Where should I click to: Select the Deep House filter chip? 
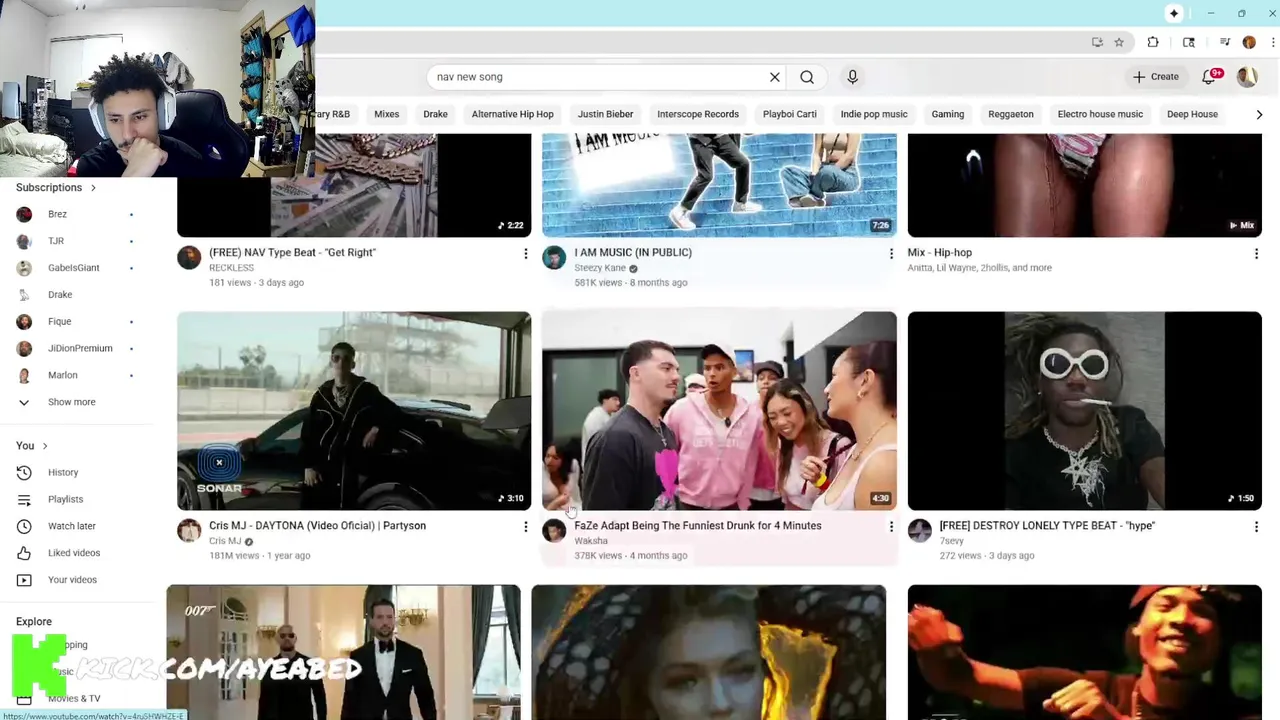click(1192, 114)
